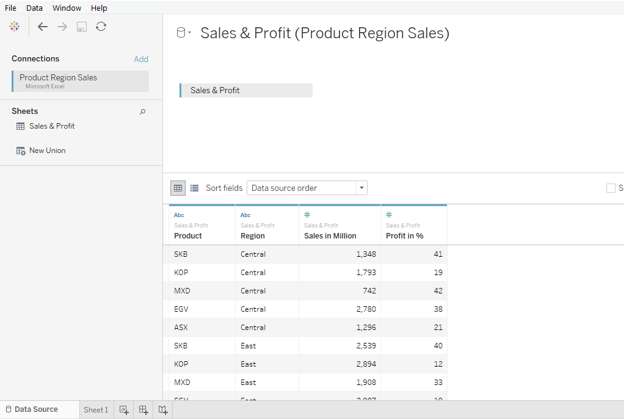The image size is (625, 419).
Task: Select Sales & Profit in Sheets list
Action: pos(52,126)
